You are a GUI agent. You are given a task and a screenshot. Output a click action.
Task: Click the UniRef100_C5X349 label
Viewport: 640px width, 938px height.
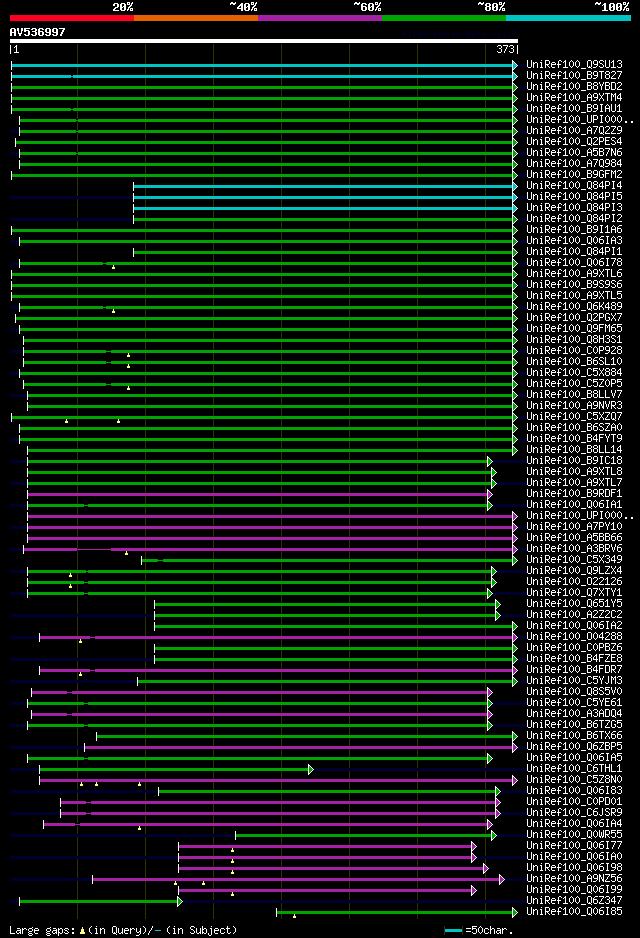click(x=574, y=559)
